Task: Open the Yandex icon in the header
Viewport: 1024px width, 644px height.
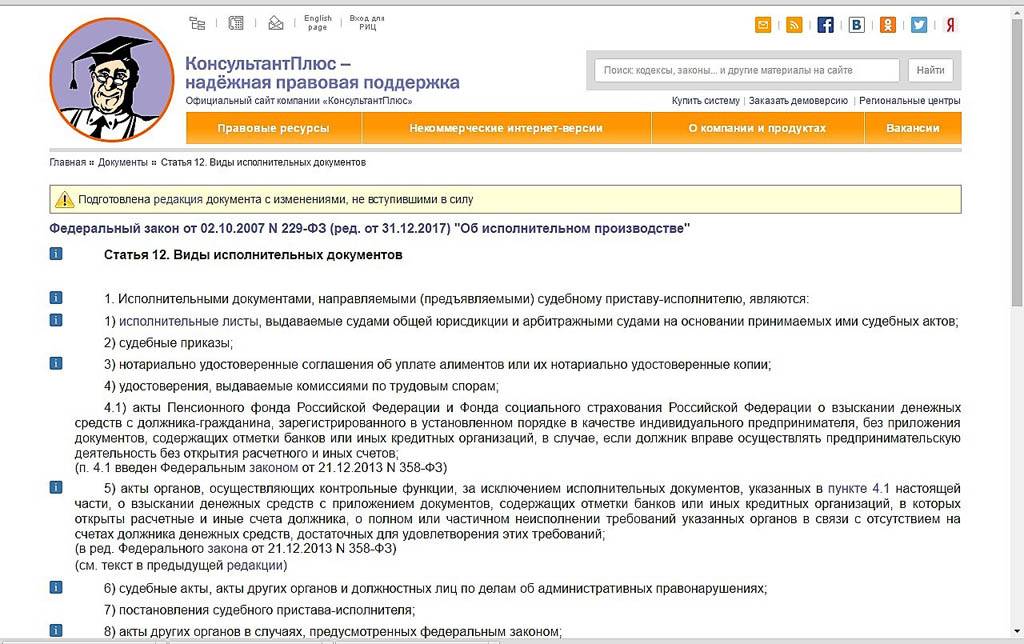Action: [950, 25]
